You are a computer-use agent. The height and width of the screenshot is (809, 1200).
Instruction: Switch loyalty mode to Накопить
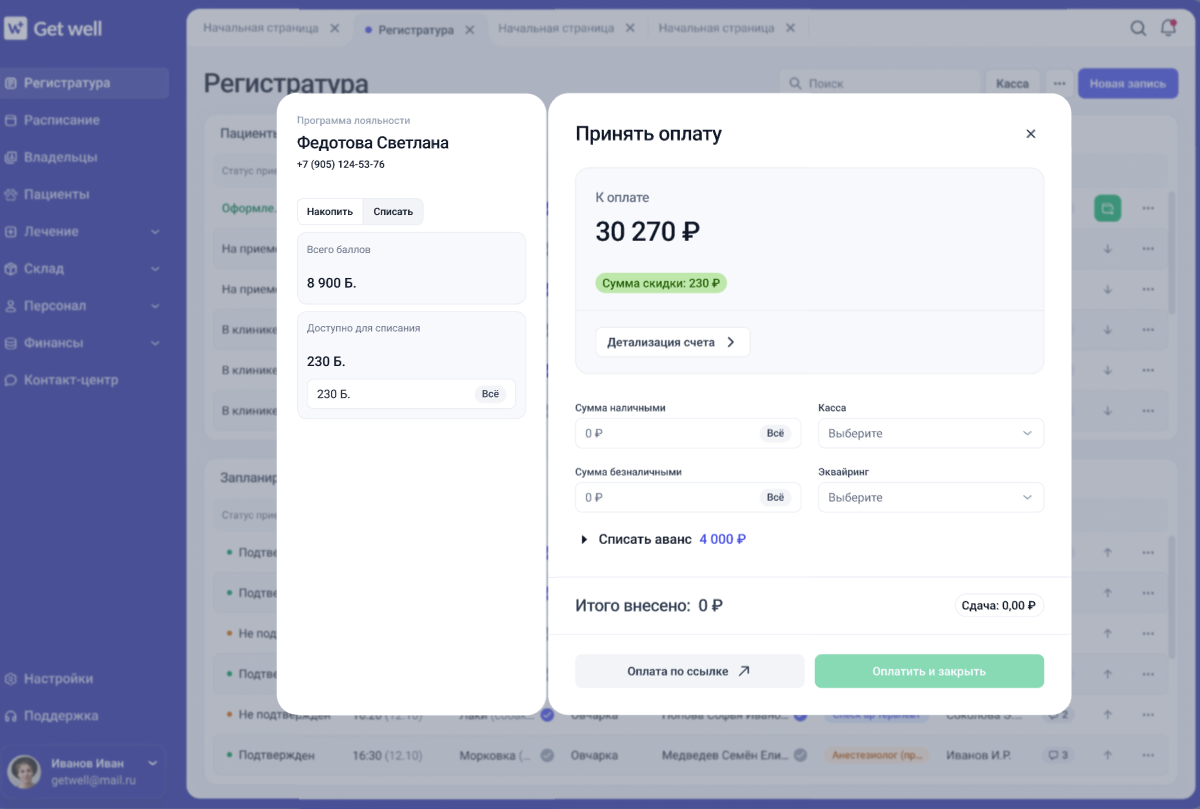(x=330, y=211)
